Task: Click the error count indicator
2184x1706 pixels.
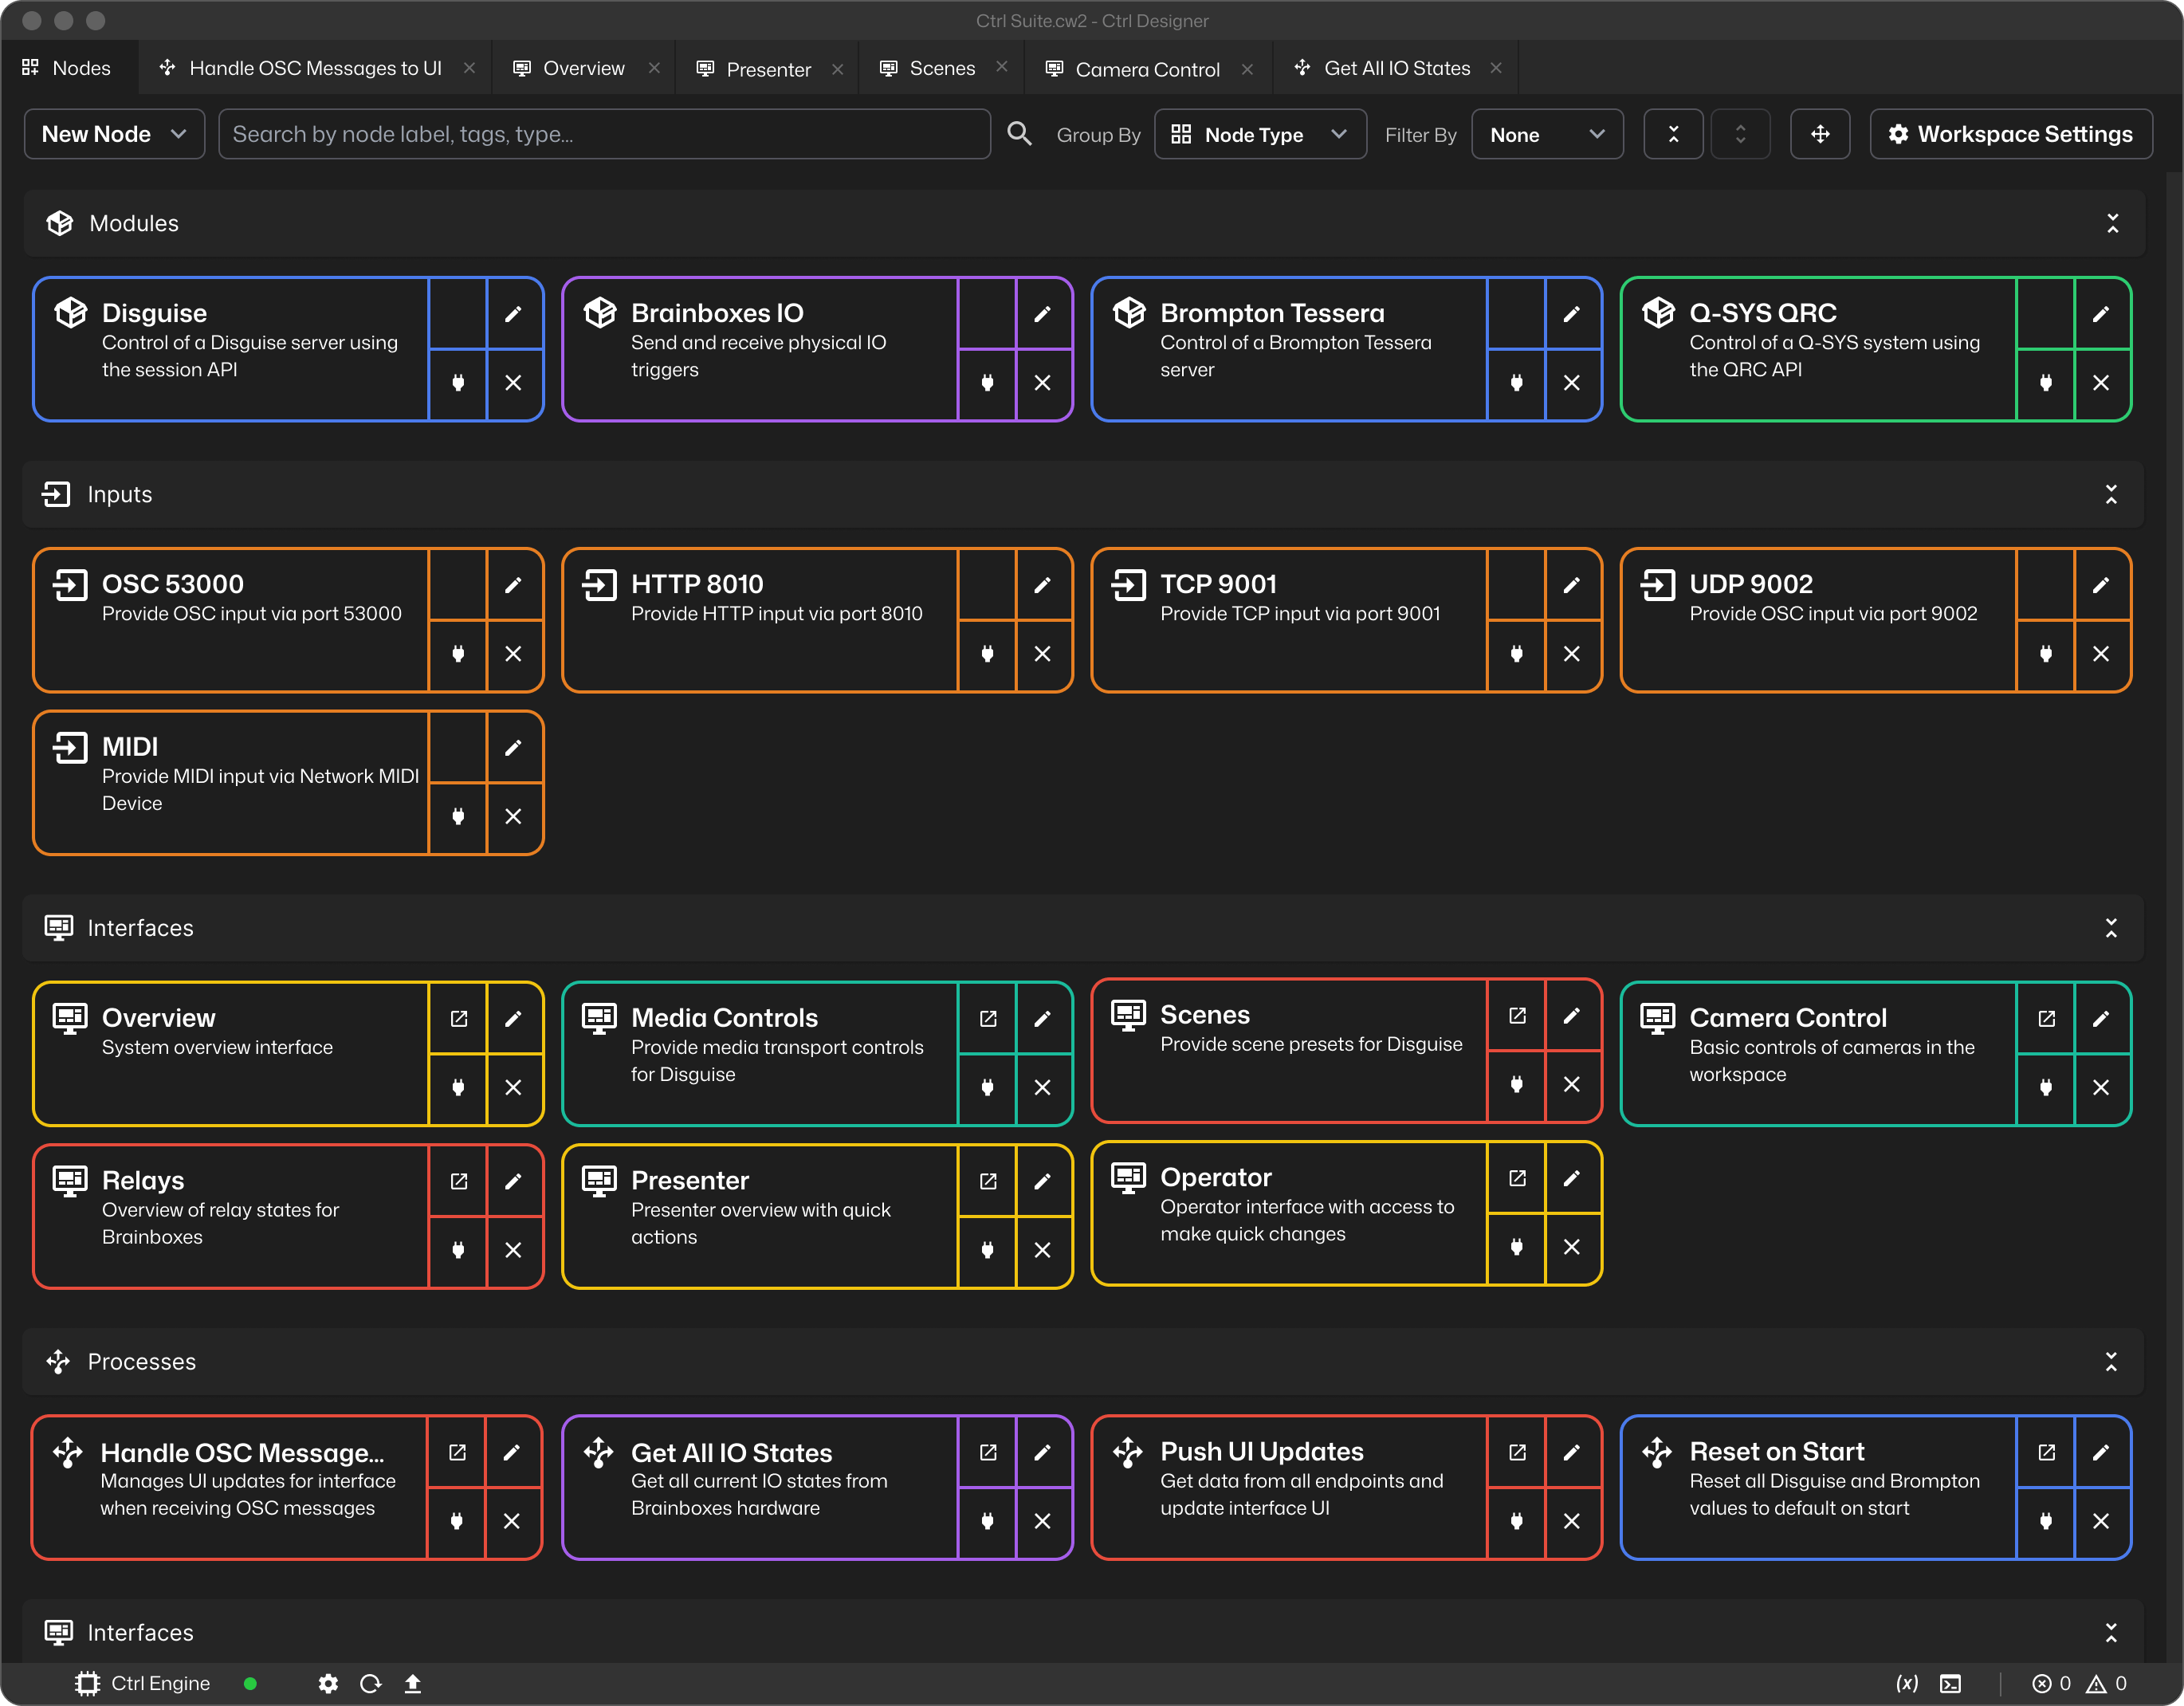Action: pyautogui.click(x=2051, y=1685)
